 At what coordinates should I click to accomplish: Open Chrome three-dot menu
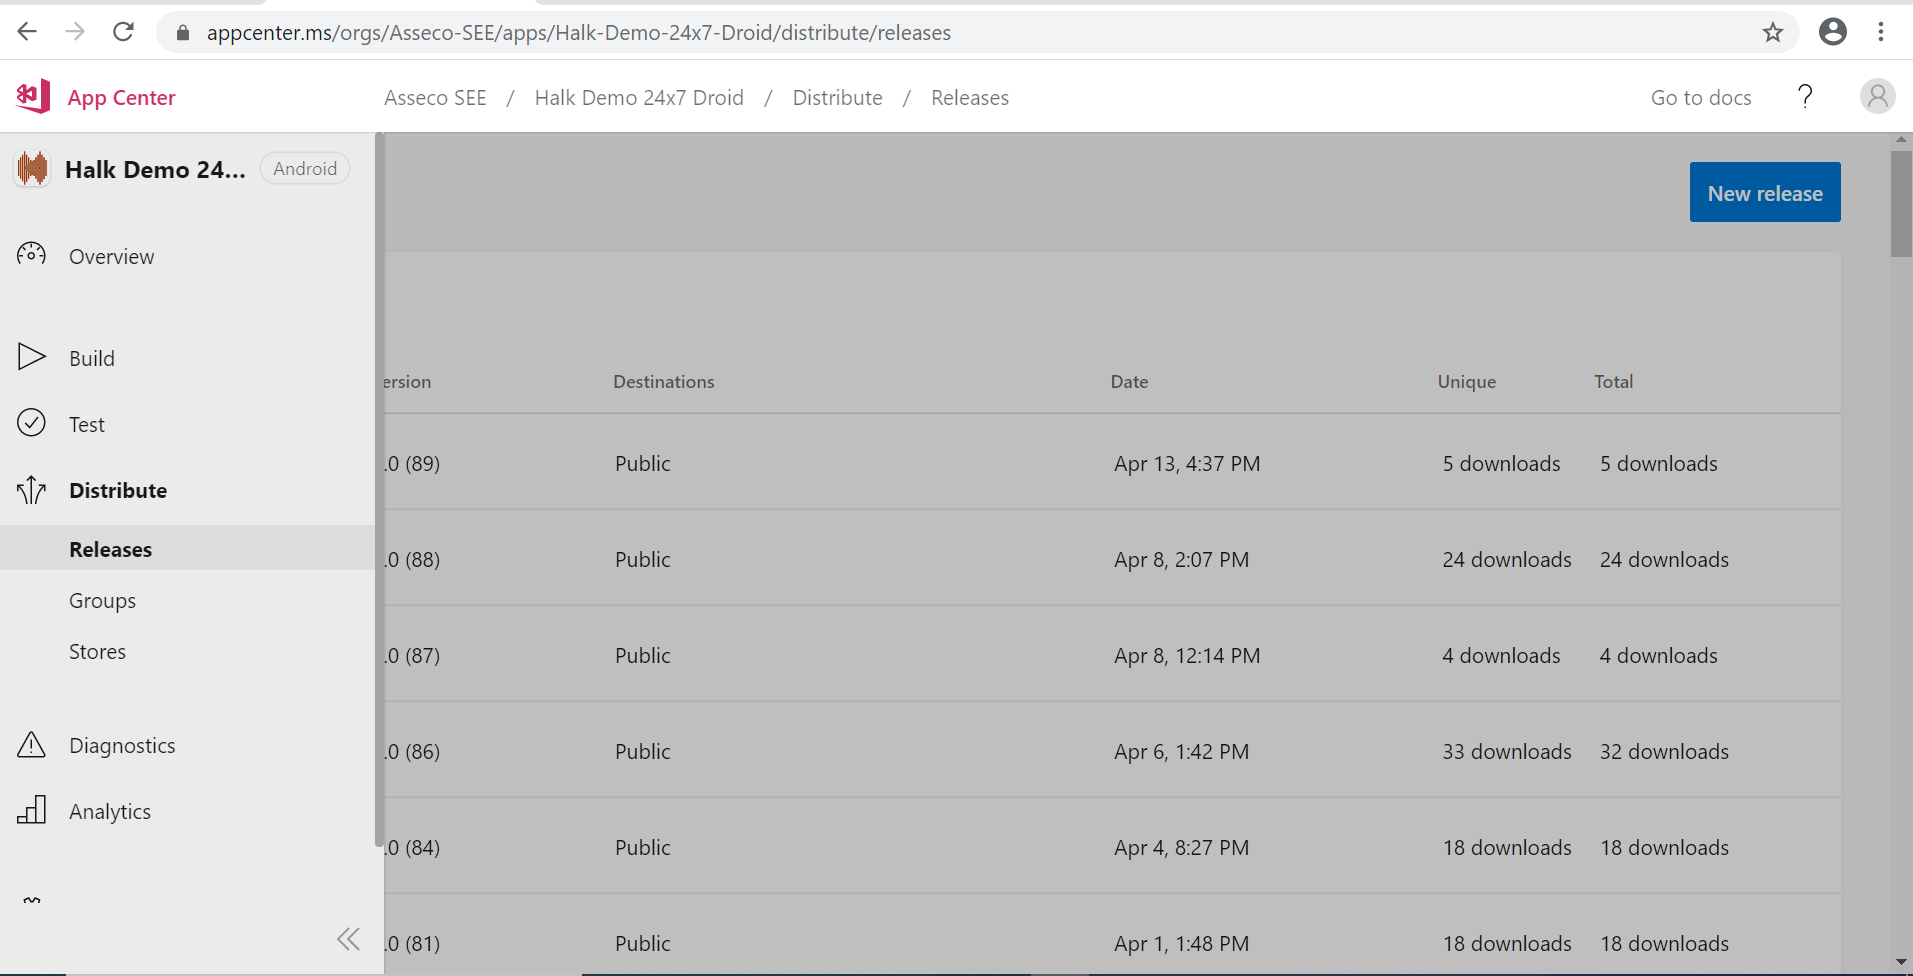pyautogui.click(x=1881, y=32)
